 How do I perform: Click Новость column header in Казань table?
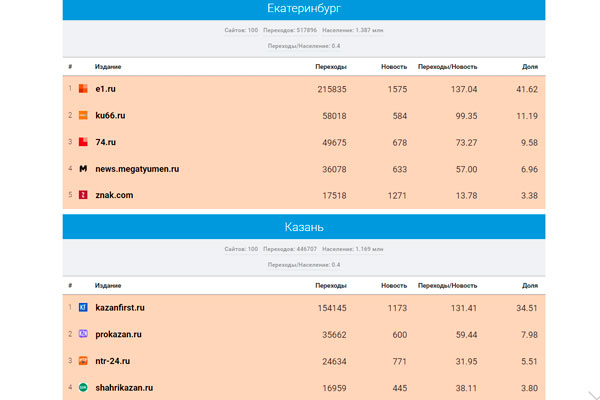(394, 285)
